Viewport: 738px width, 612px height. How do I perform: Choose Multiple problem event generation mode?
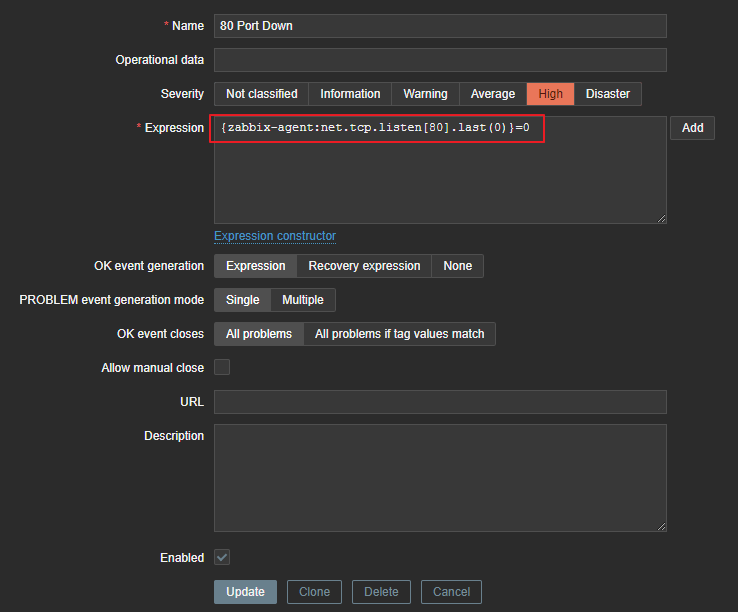(x=303, y=300)
